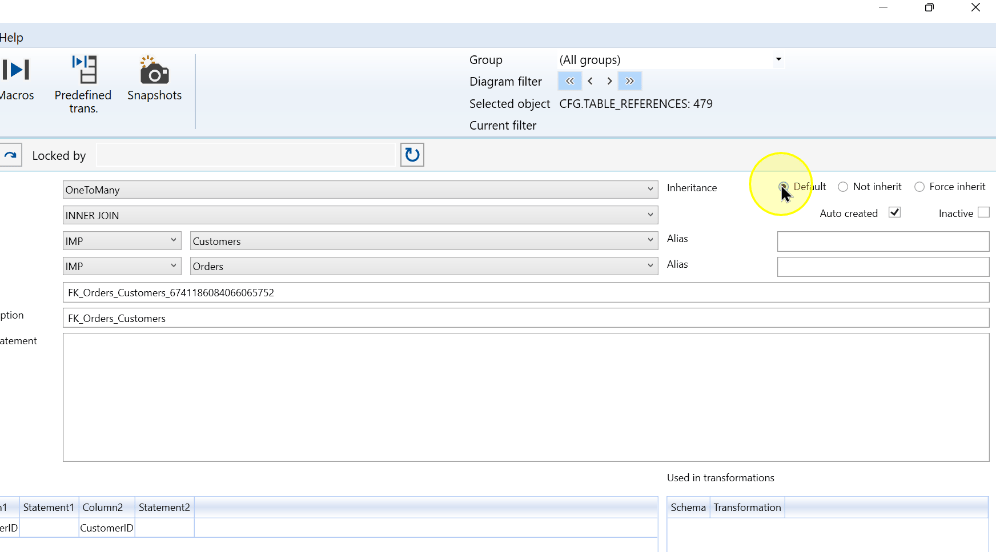996x552 pixels.
Task: Click the Statement2 column header
Action: (x=164, y=508)
